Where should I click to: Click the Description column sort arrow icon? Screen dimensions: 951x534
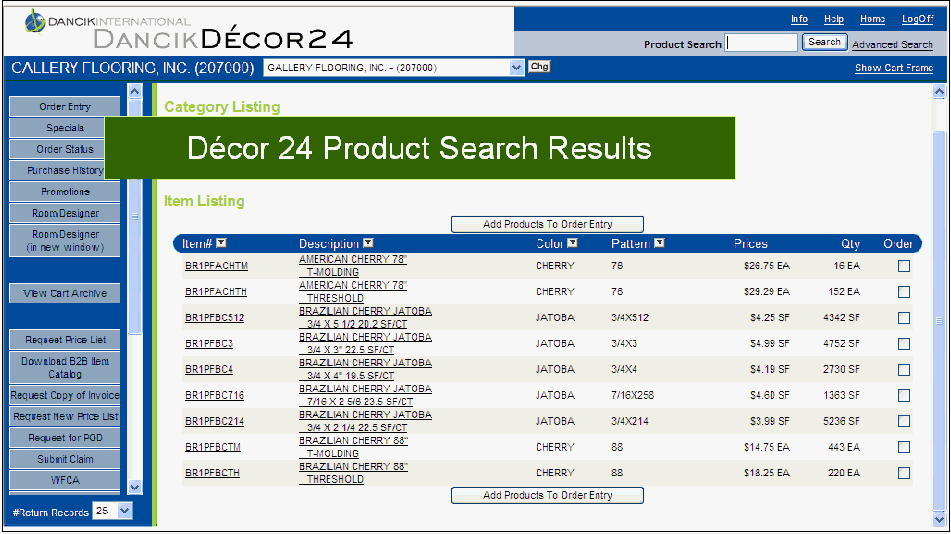(x=368, y=243)
